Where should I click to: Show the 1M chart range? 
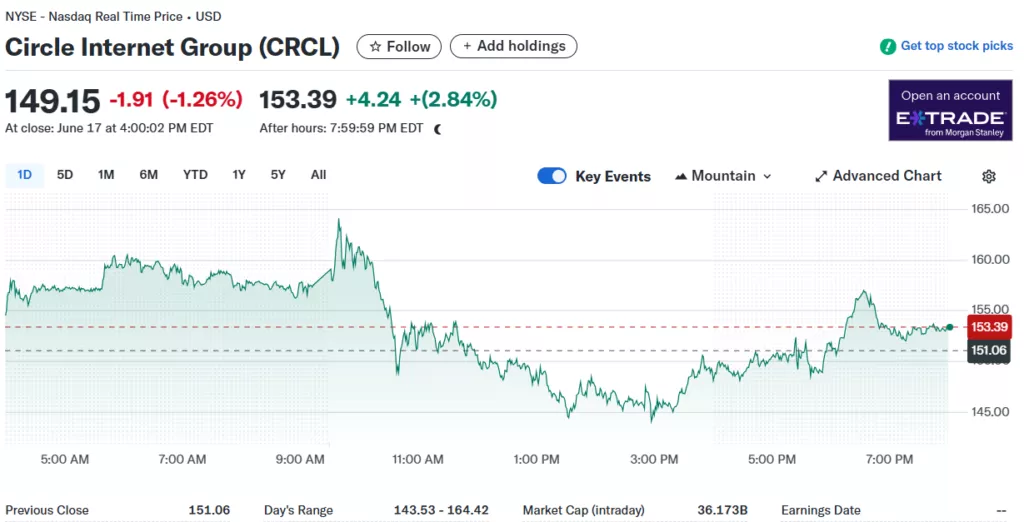[x=106, y=175]
